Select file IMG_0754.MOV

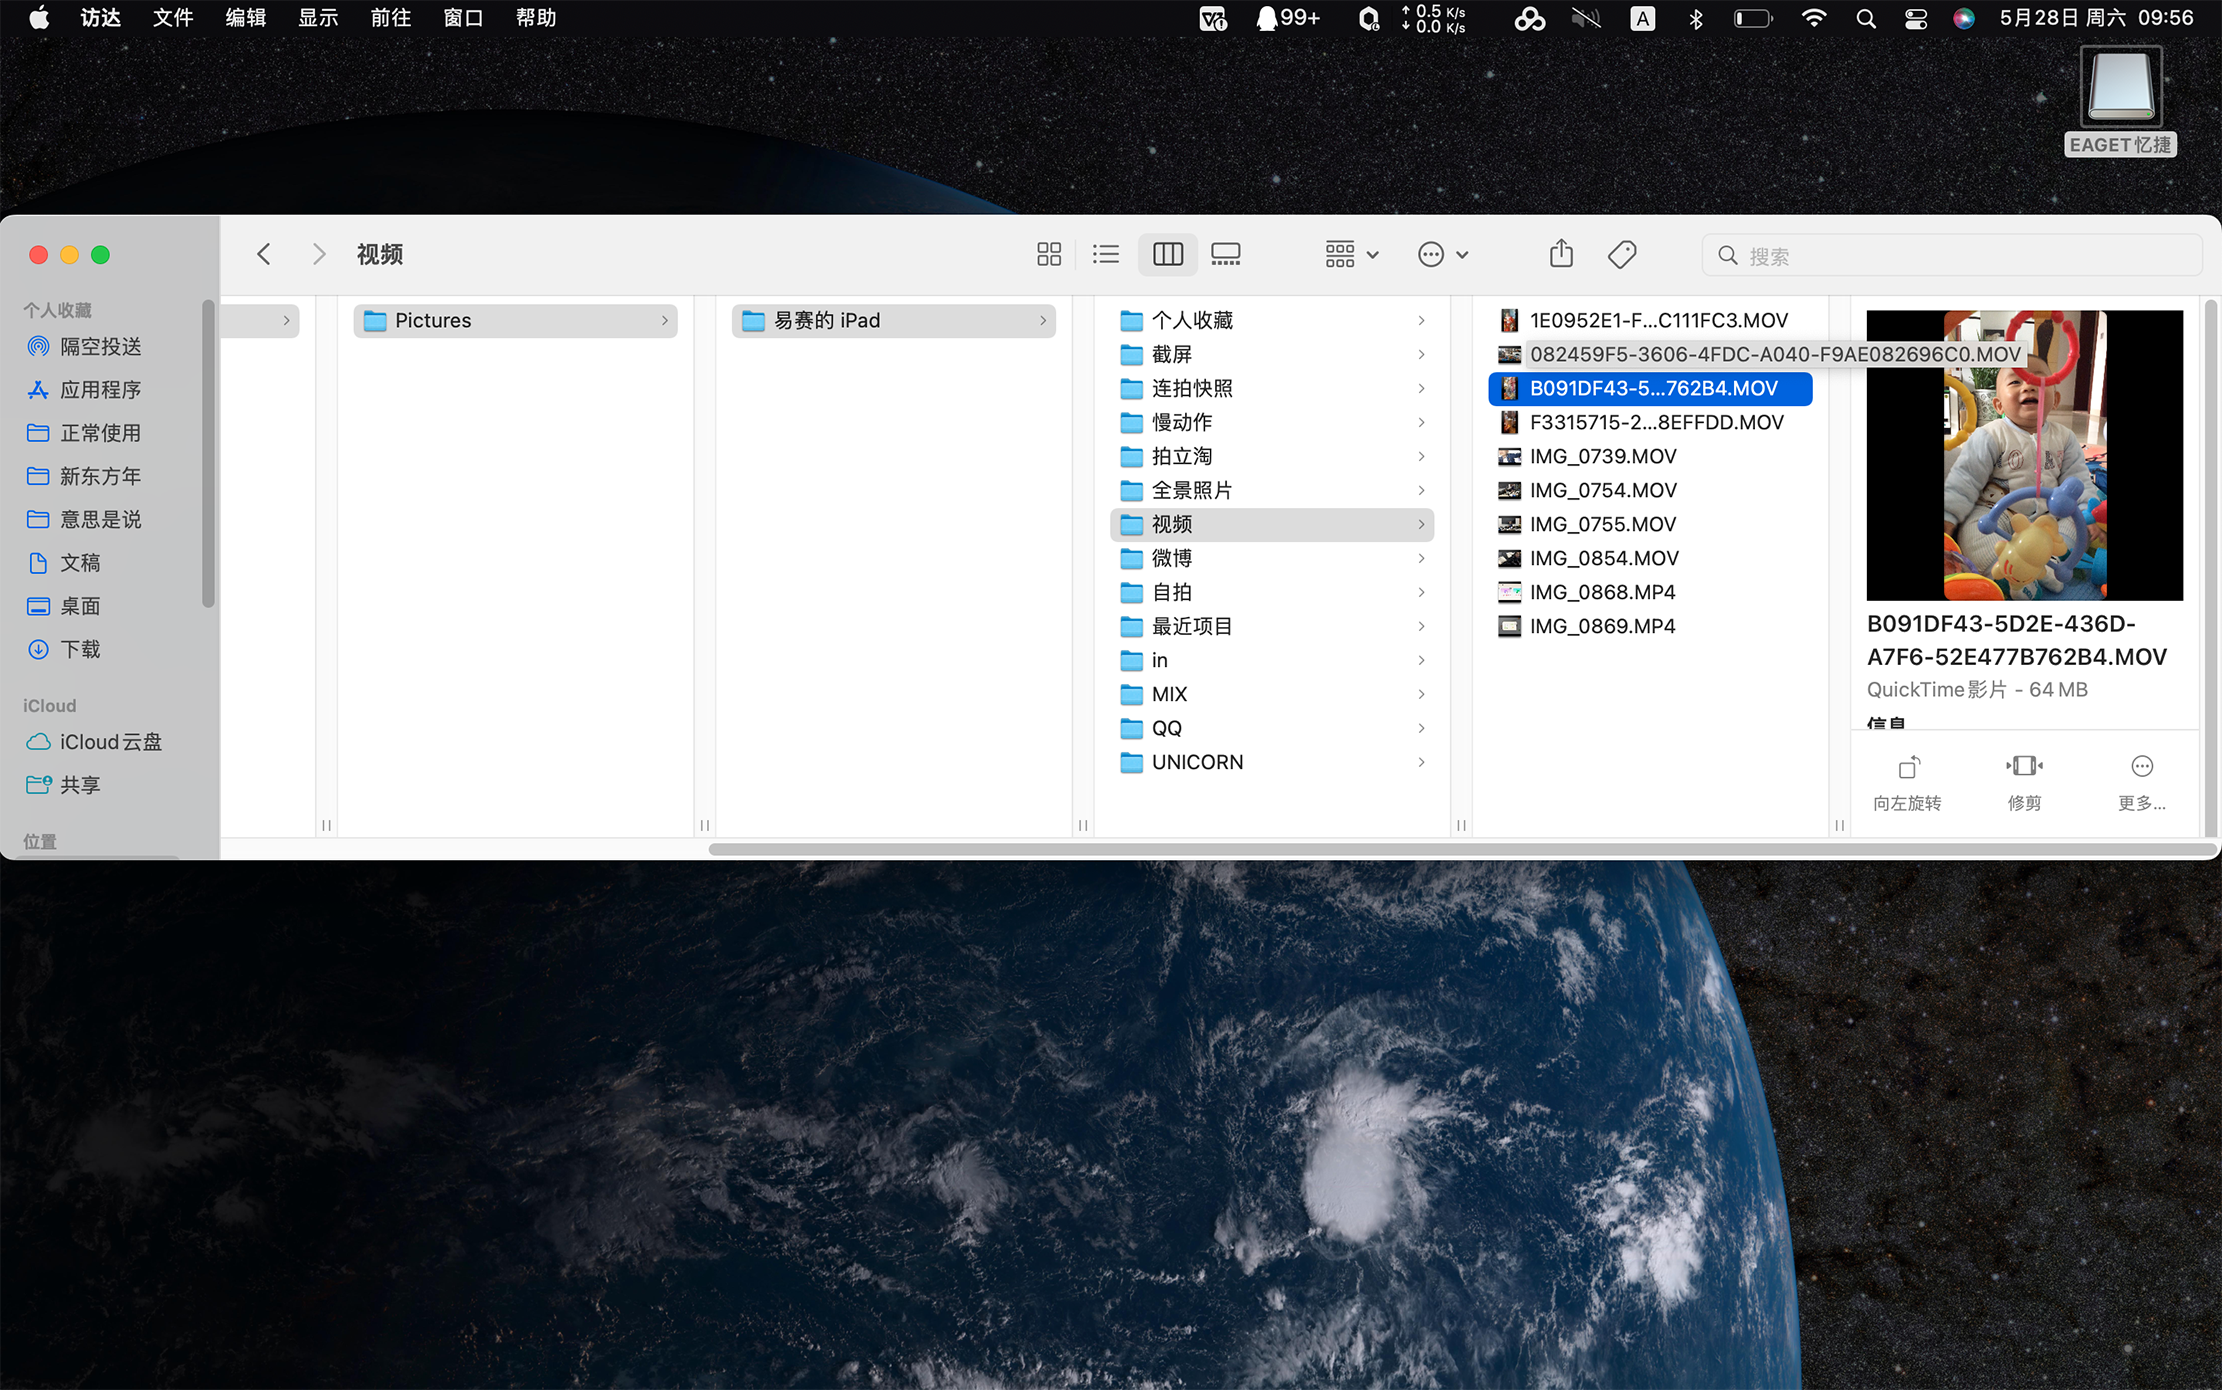click(x=1650, y=490)
